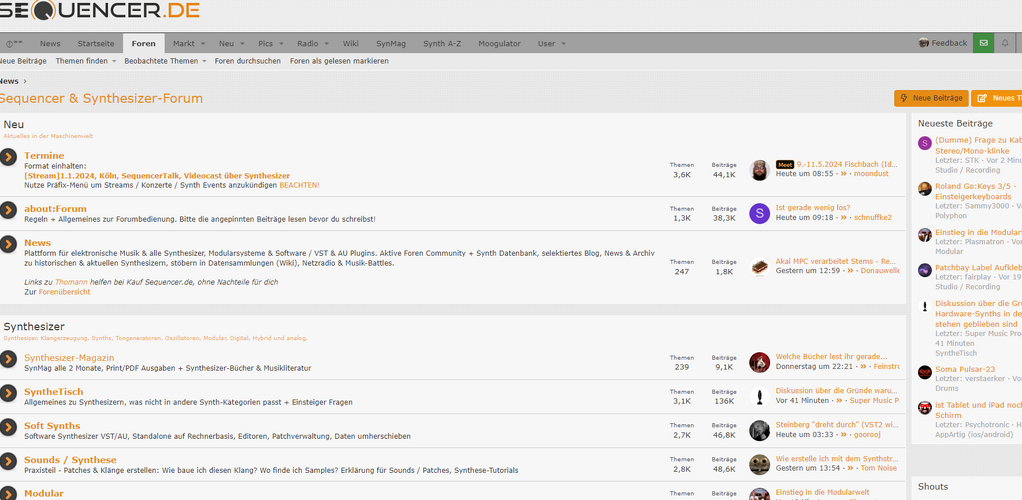Open avatar next to Wie erstelle ich thread
The height and width of the screenshot is (500, 1022).
tap(759, 463)
